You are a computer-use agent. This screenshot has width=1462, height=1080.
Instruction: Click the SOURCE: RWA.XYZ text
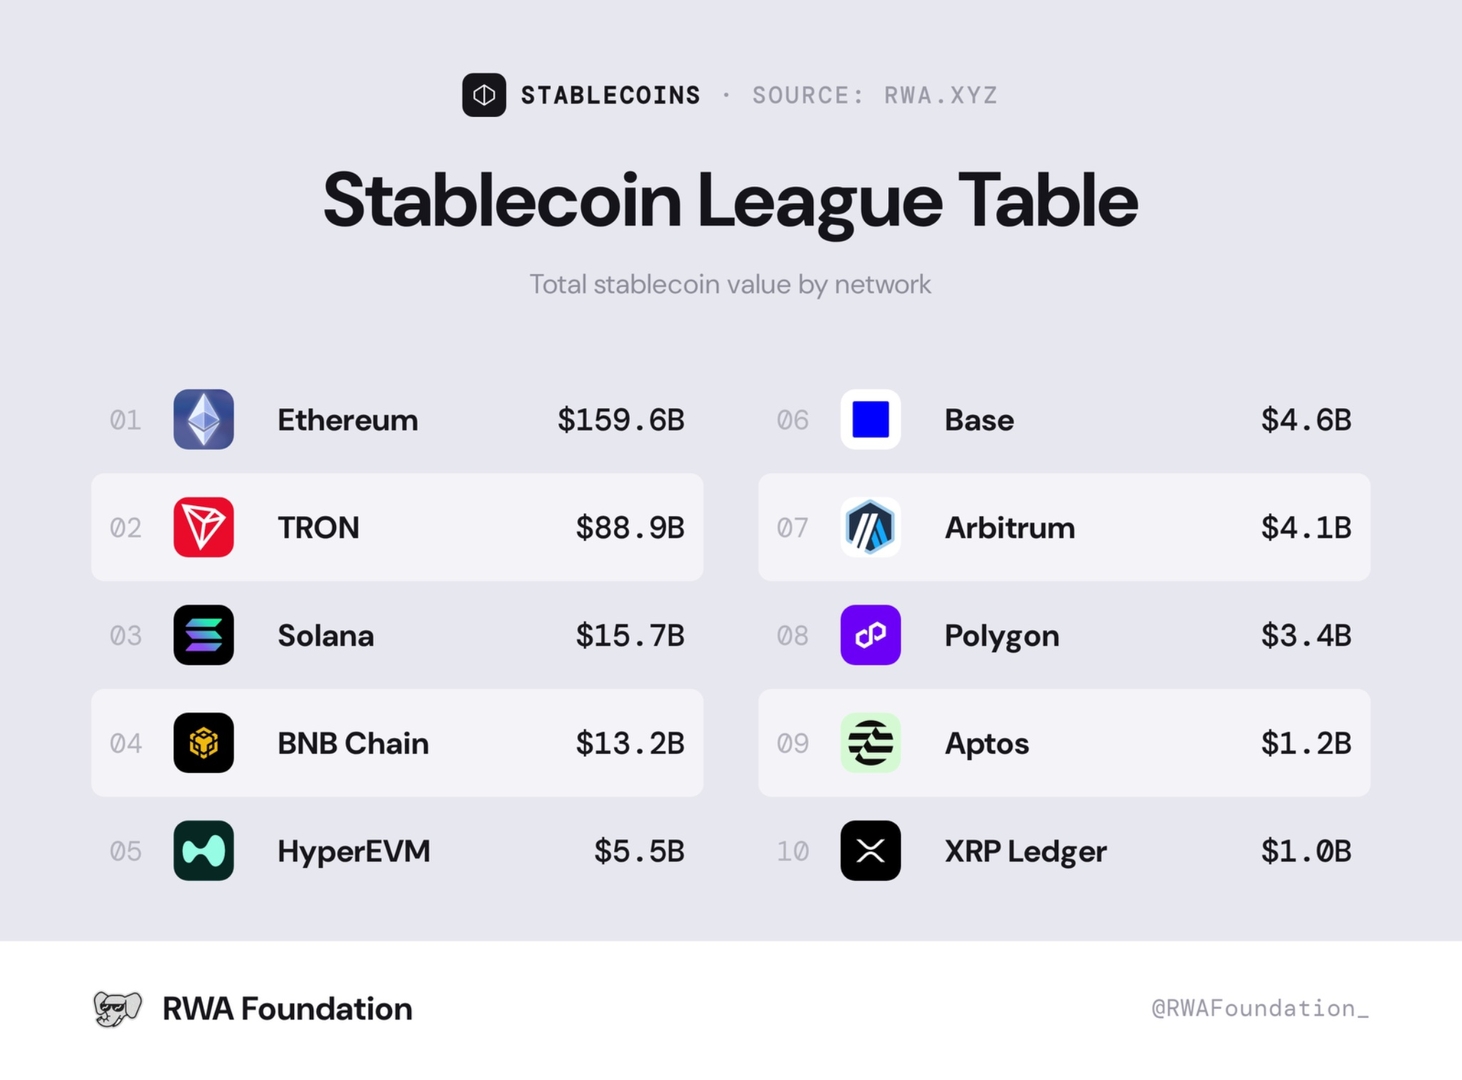(875, 95)
